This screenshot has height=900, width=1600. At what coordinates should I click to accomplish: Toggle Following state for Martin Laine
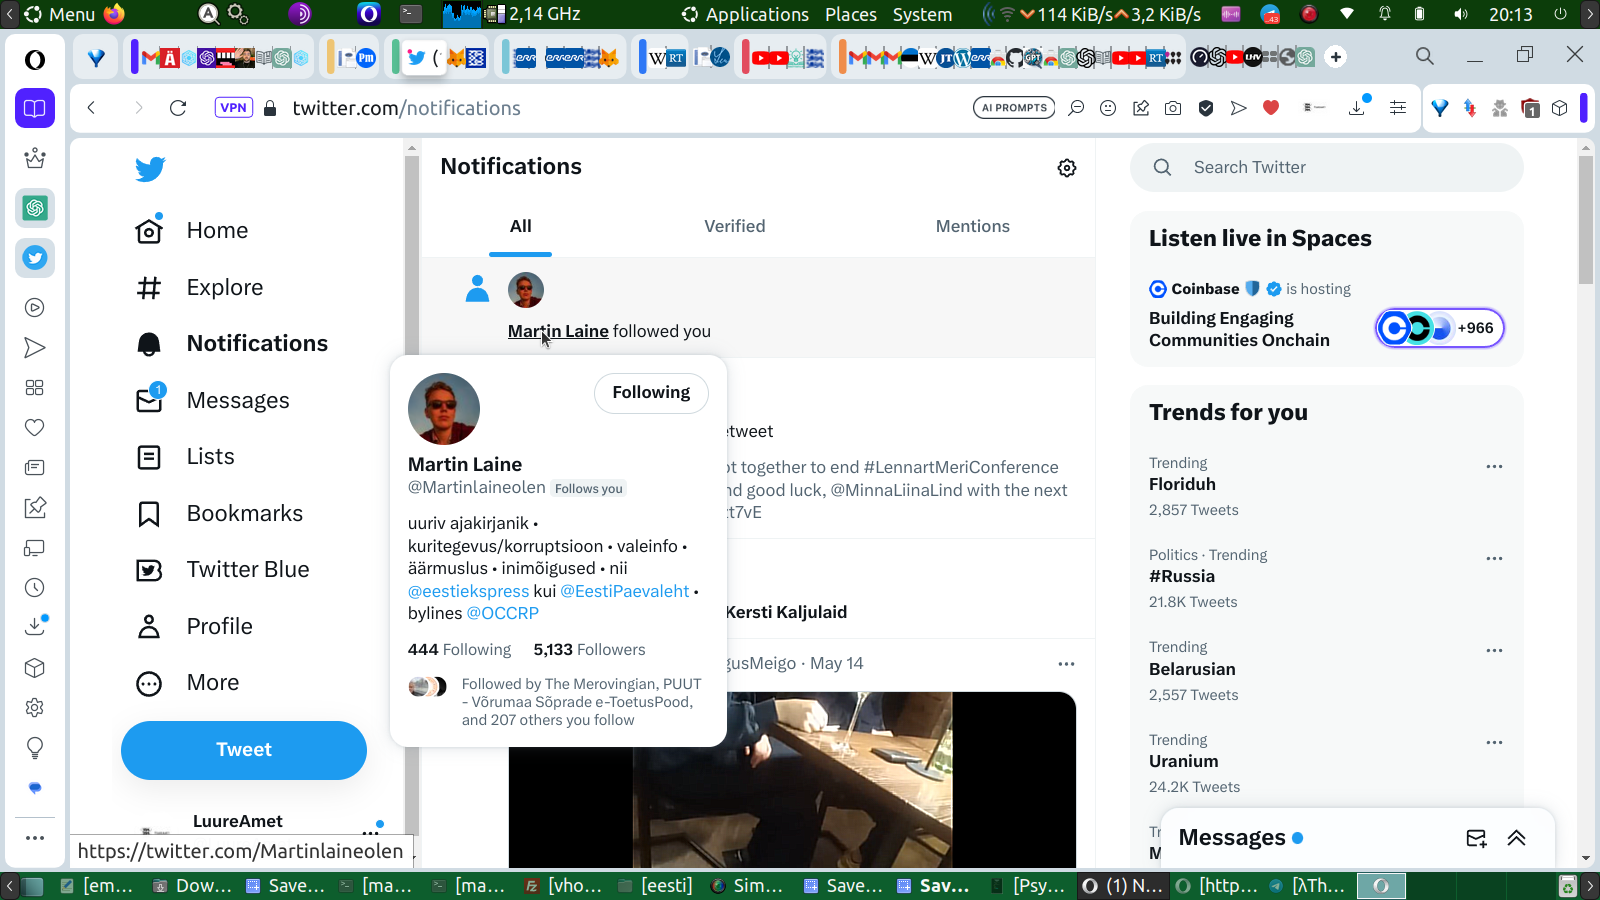[651, 392]
